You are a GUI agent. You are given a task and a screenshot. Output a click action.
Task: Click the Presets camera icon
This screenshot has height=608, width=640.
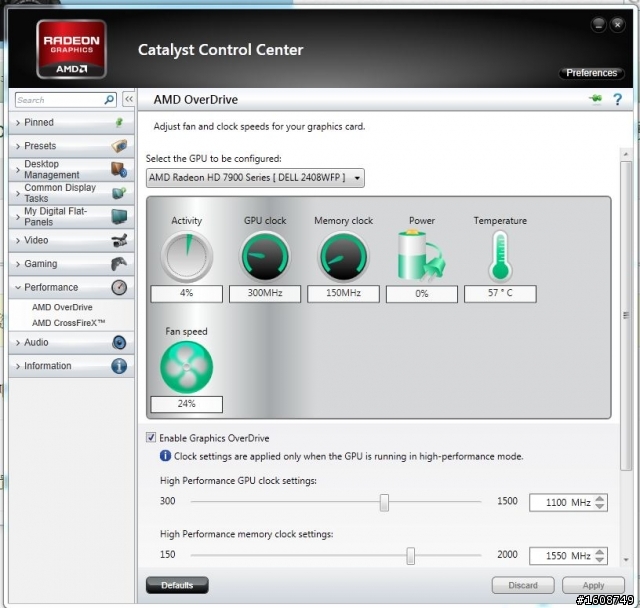click(x=119, y=146)
